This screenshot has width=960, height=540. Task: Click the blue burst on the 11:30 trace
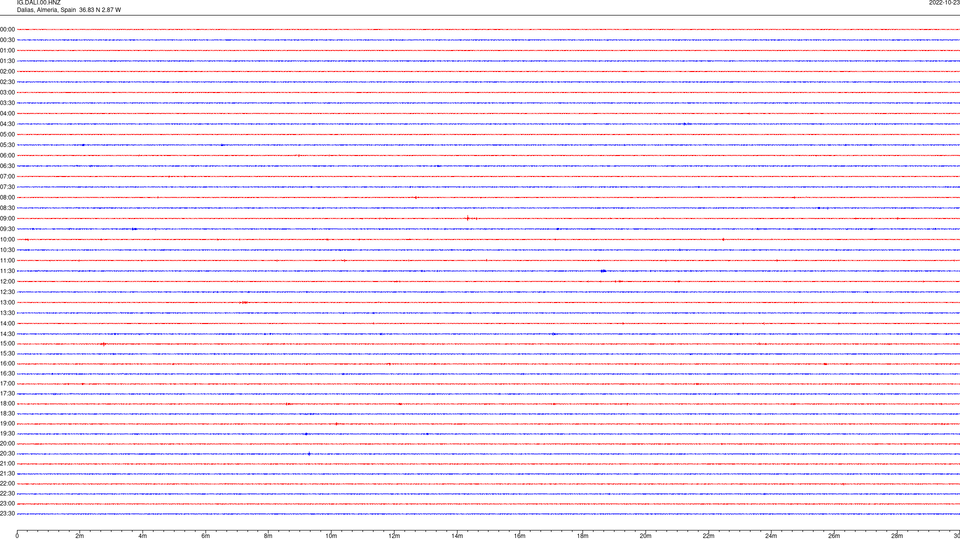(x=604, y=271)
